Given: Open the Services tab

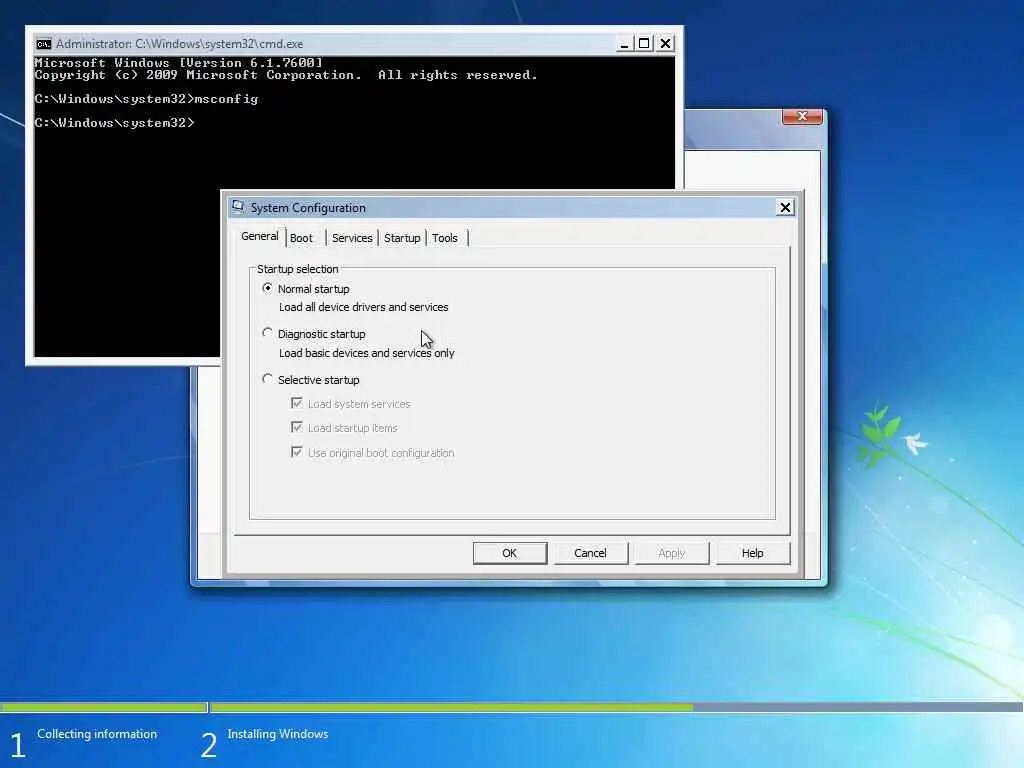Looking at the screenshot, I should [352, 238].
